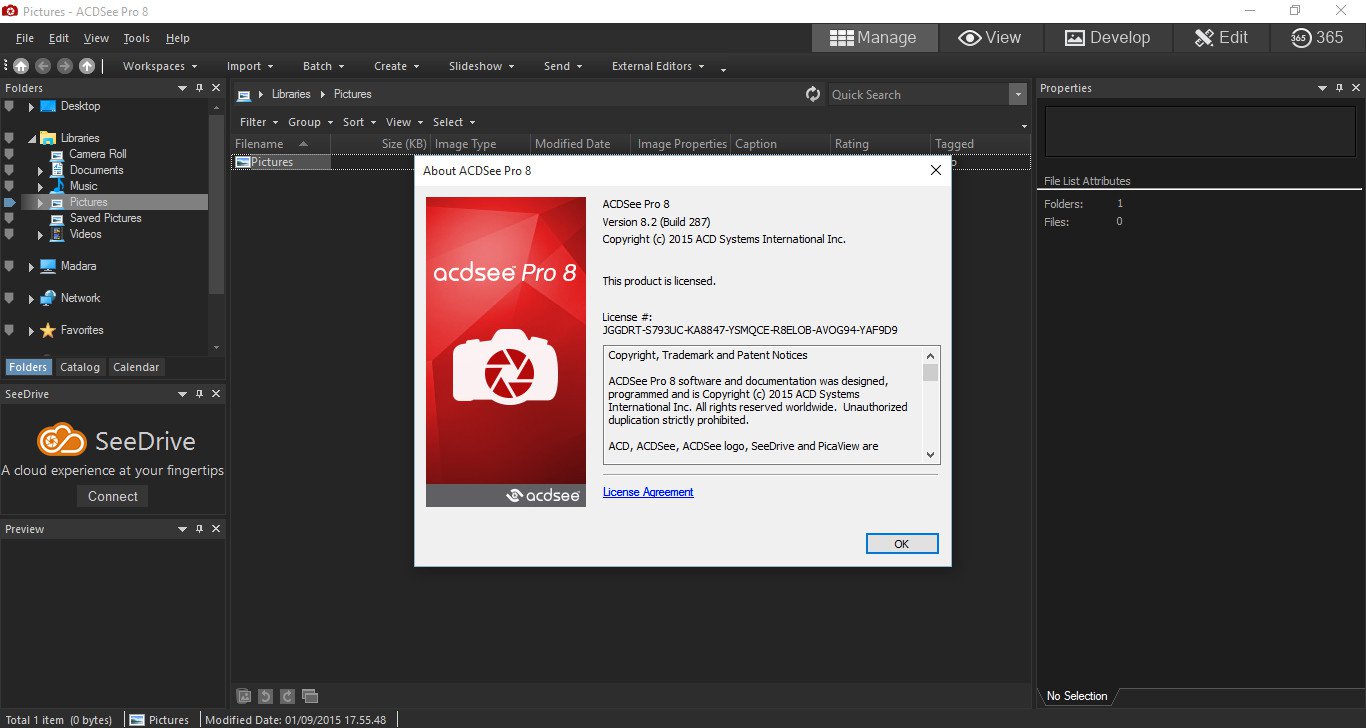This screenshot has width=1366, height=728.
Task: Click the About dialog notices scrollbar thumb
Action: coord(931,373)
